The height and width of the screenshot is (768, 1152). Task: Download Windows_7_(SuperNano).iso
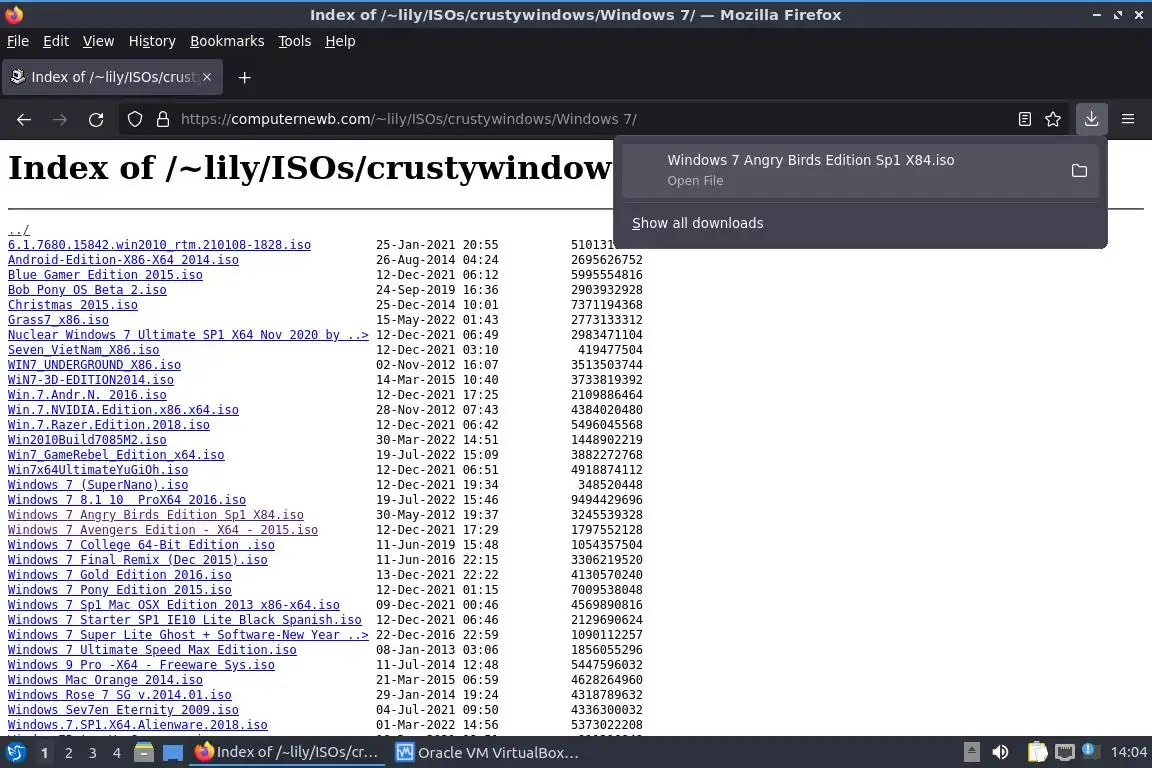(x=98, y=484)
